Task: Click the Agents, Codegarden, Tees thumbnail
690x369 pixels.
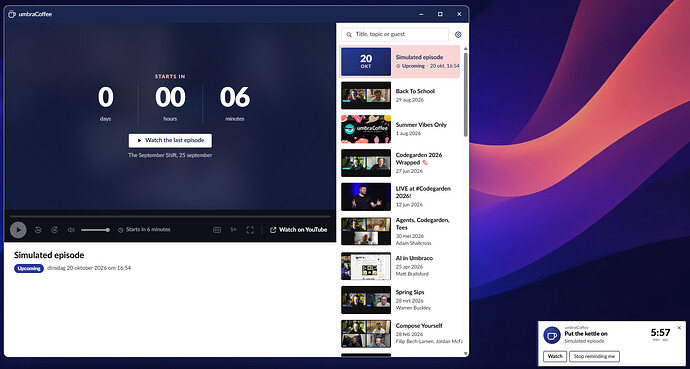Action: point(366,231)
